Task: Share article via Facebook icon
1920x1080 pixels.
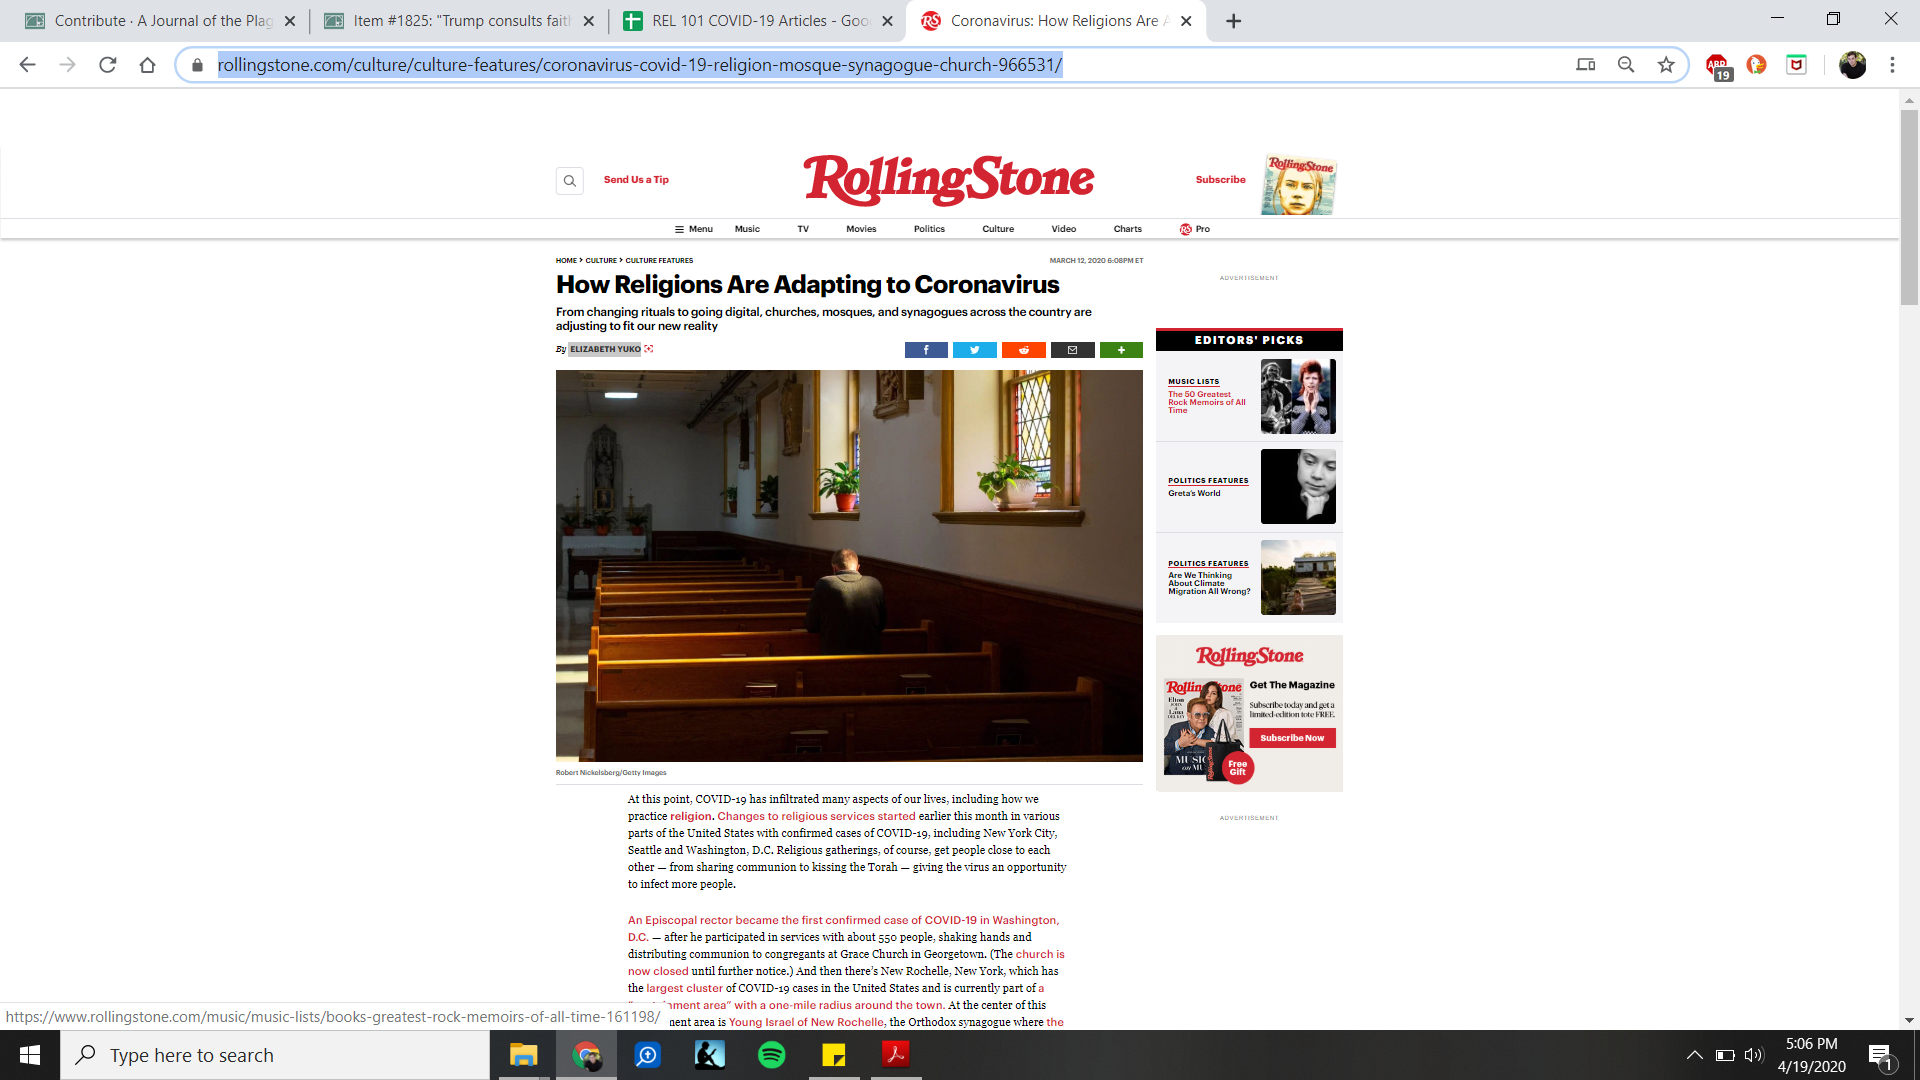Action: click(x=926, y=350)
